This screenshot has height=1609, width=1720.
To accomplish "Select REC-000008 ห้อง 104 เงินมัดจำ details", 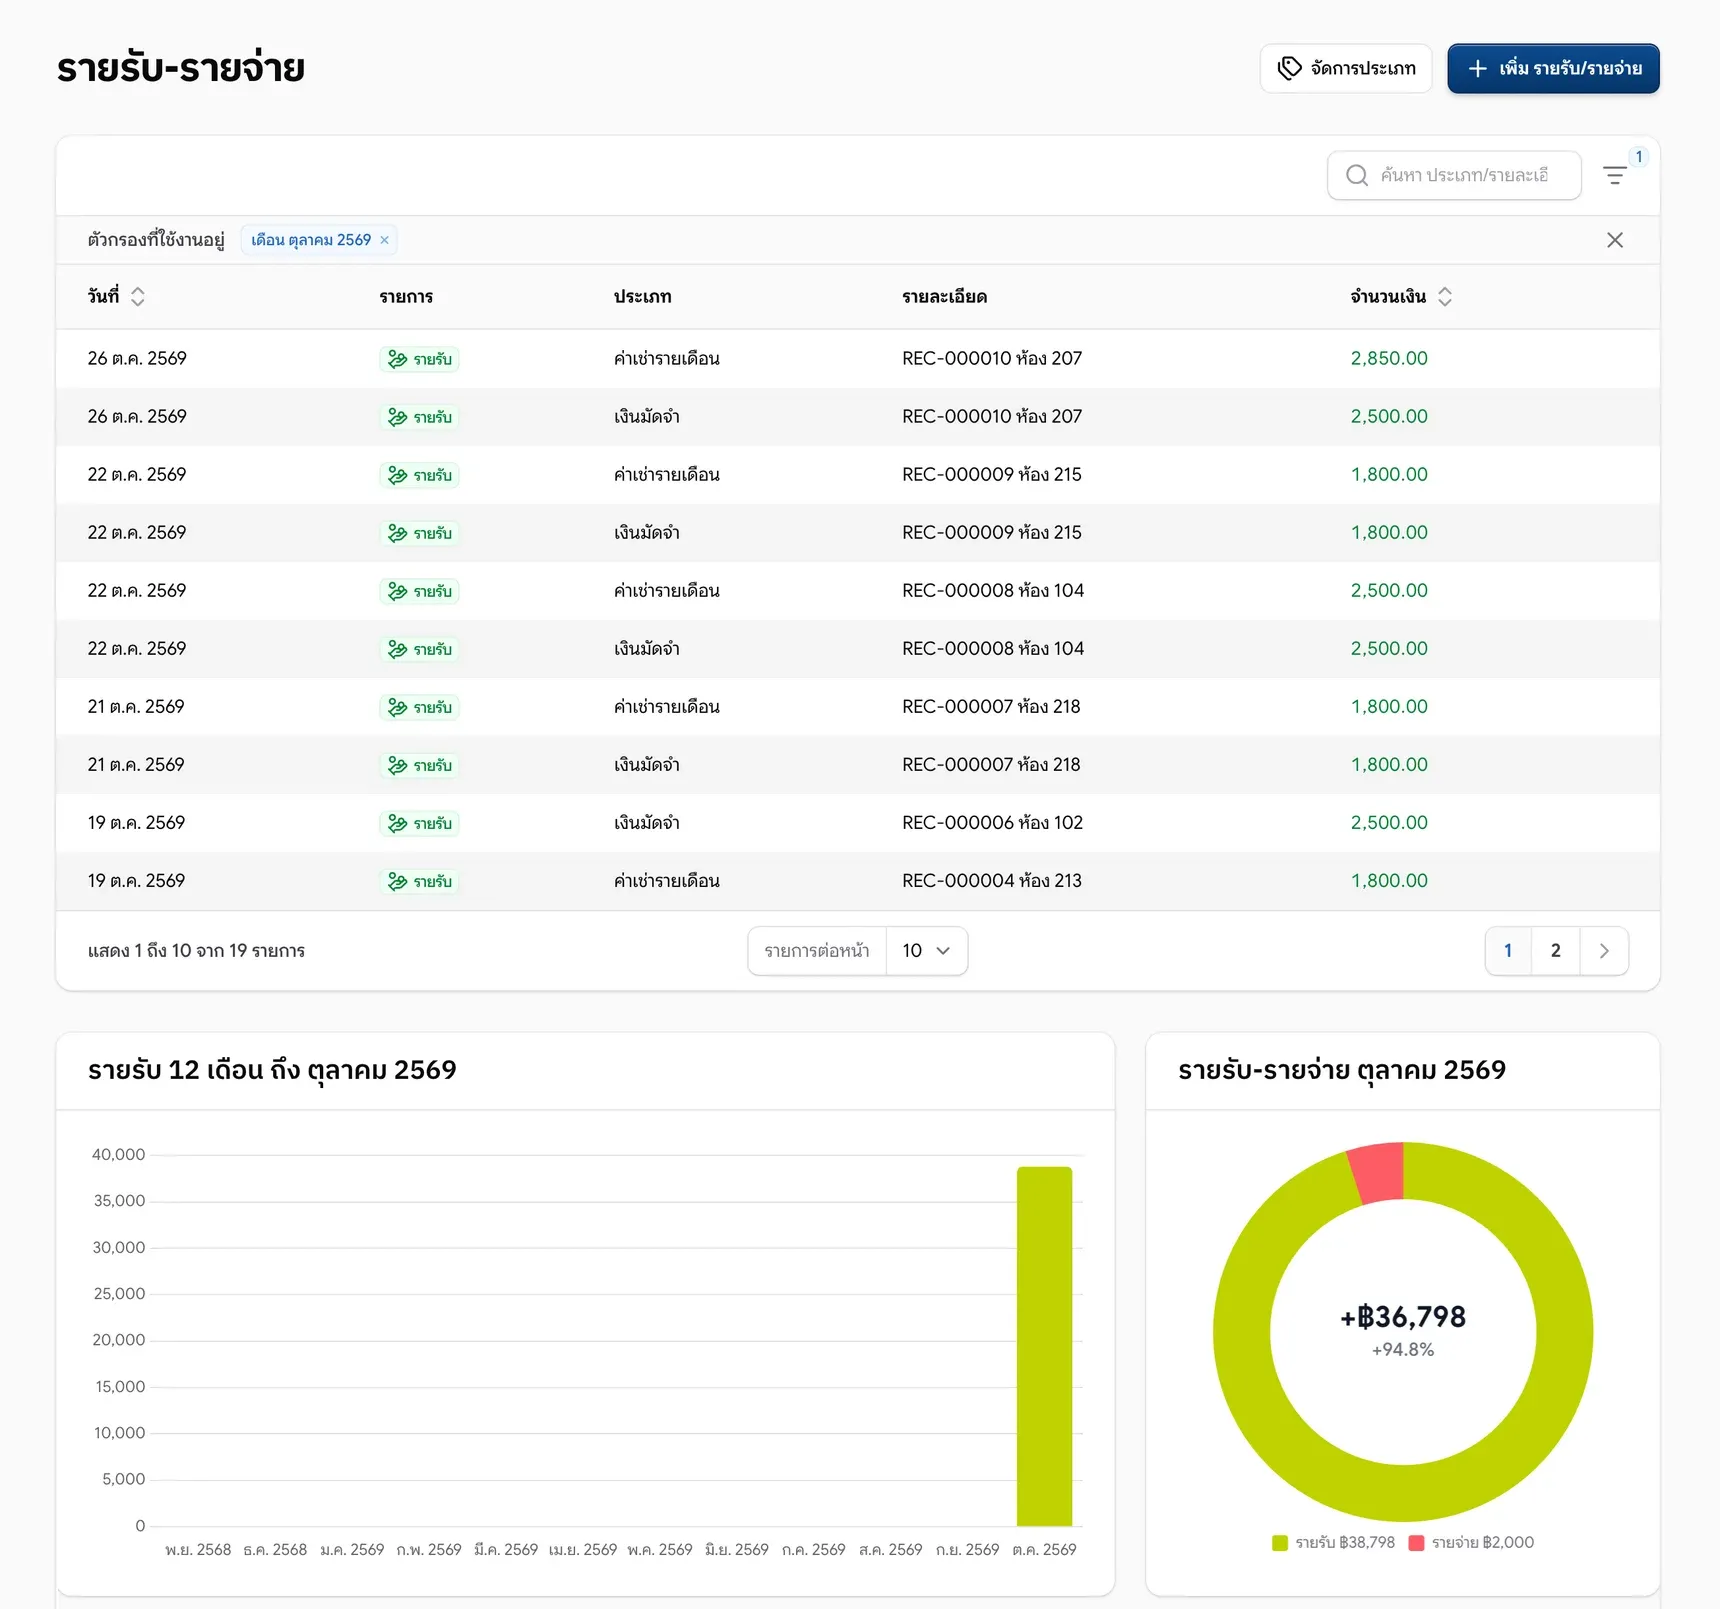I will click(992, 648).
